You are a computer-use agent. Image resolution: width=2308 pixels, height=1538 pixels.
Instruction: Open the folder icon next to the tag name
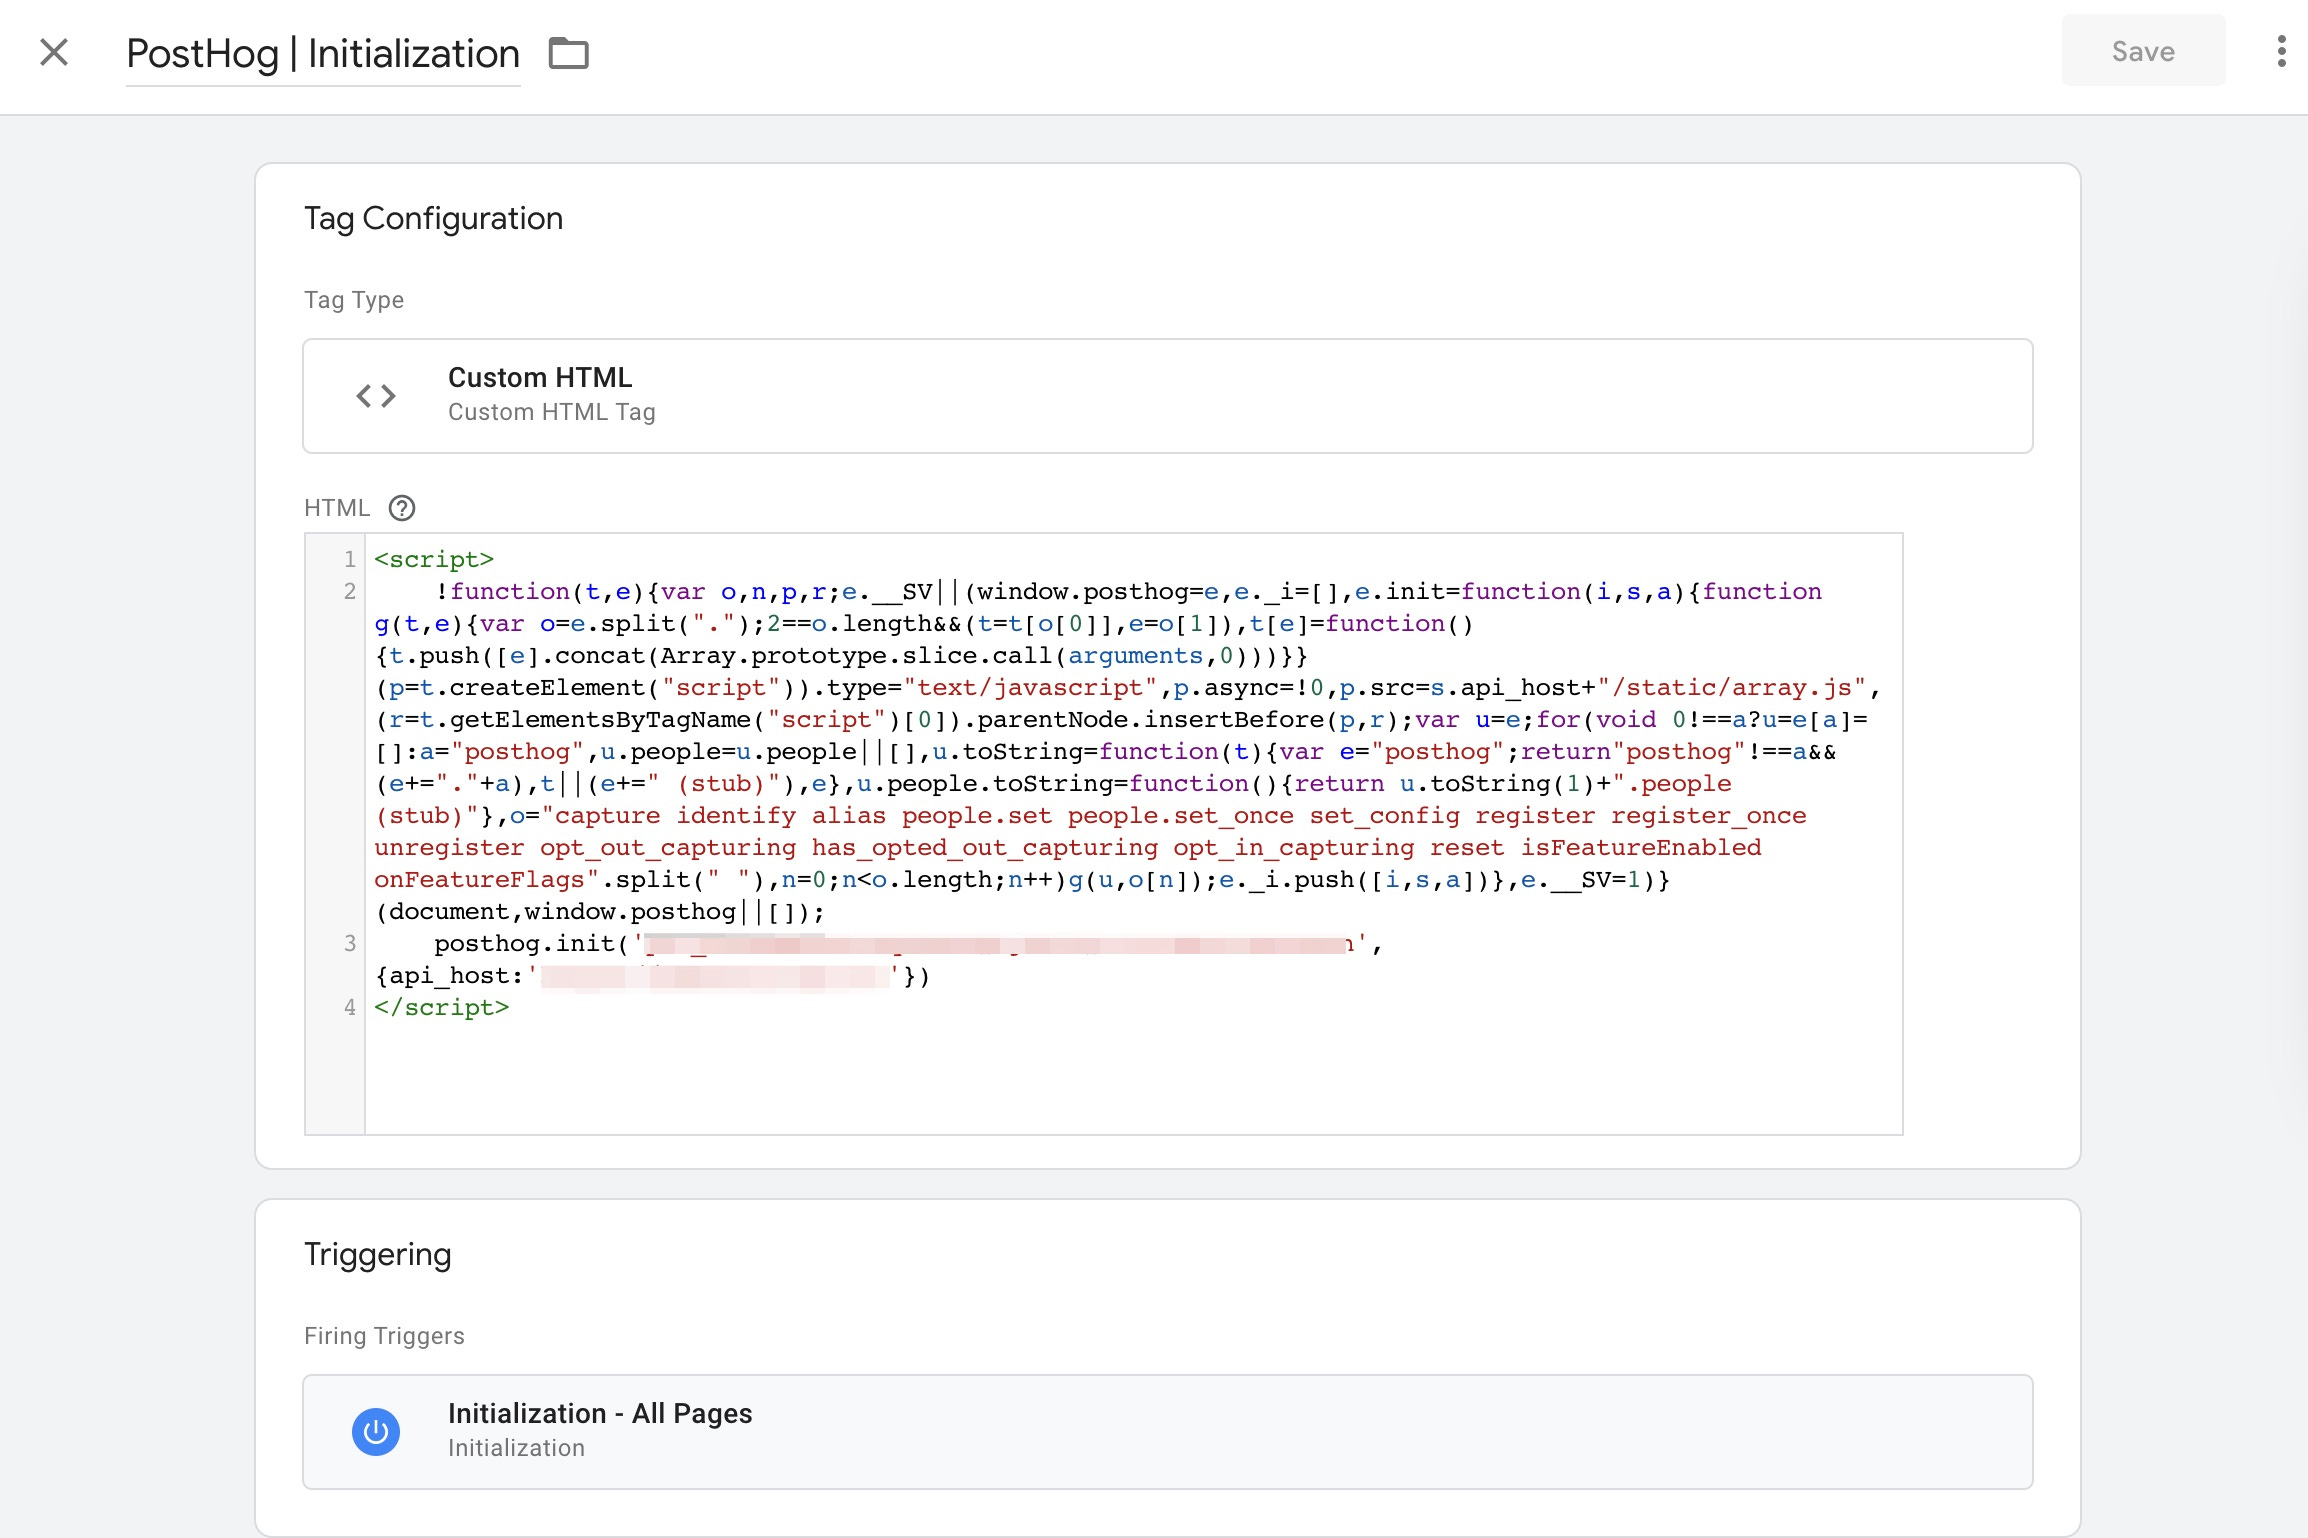tap(569, 53)
